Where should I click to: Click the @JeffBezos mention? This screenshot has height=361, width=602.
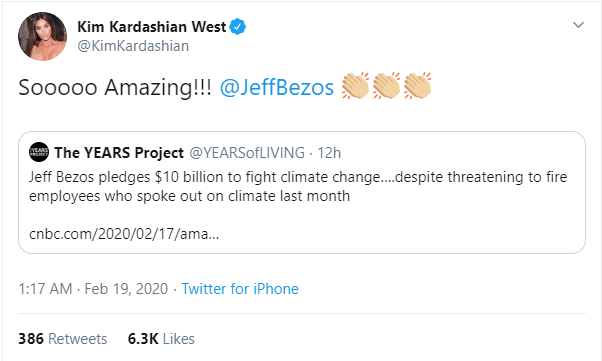click(277, 87)
